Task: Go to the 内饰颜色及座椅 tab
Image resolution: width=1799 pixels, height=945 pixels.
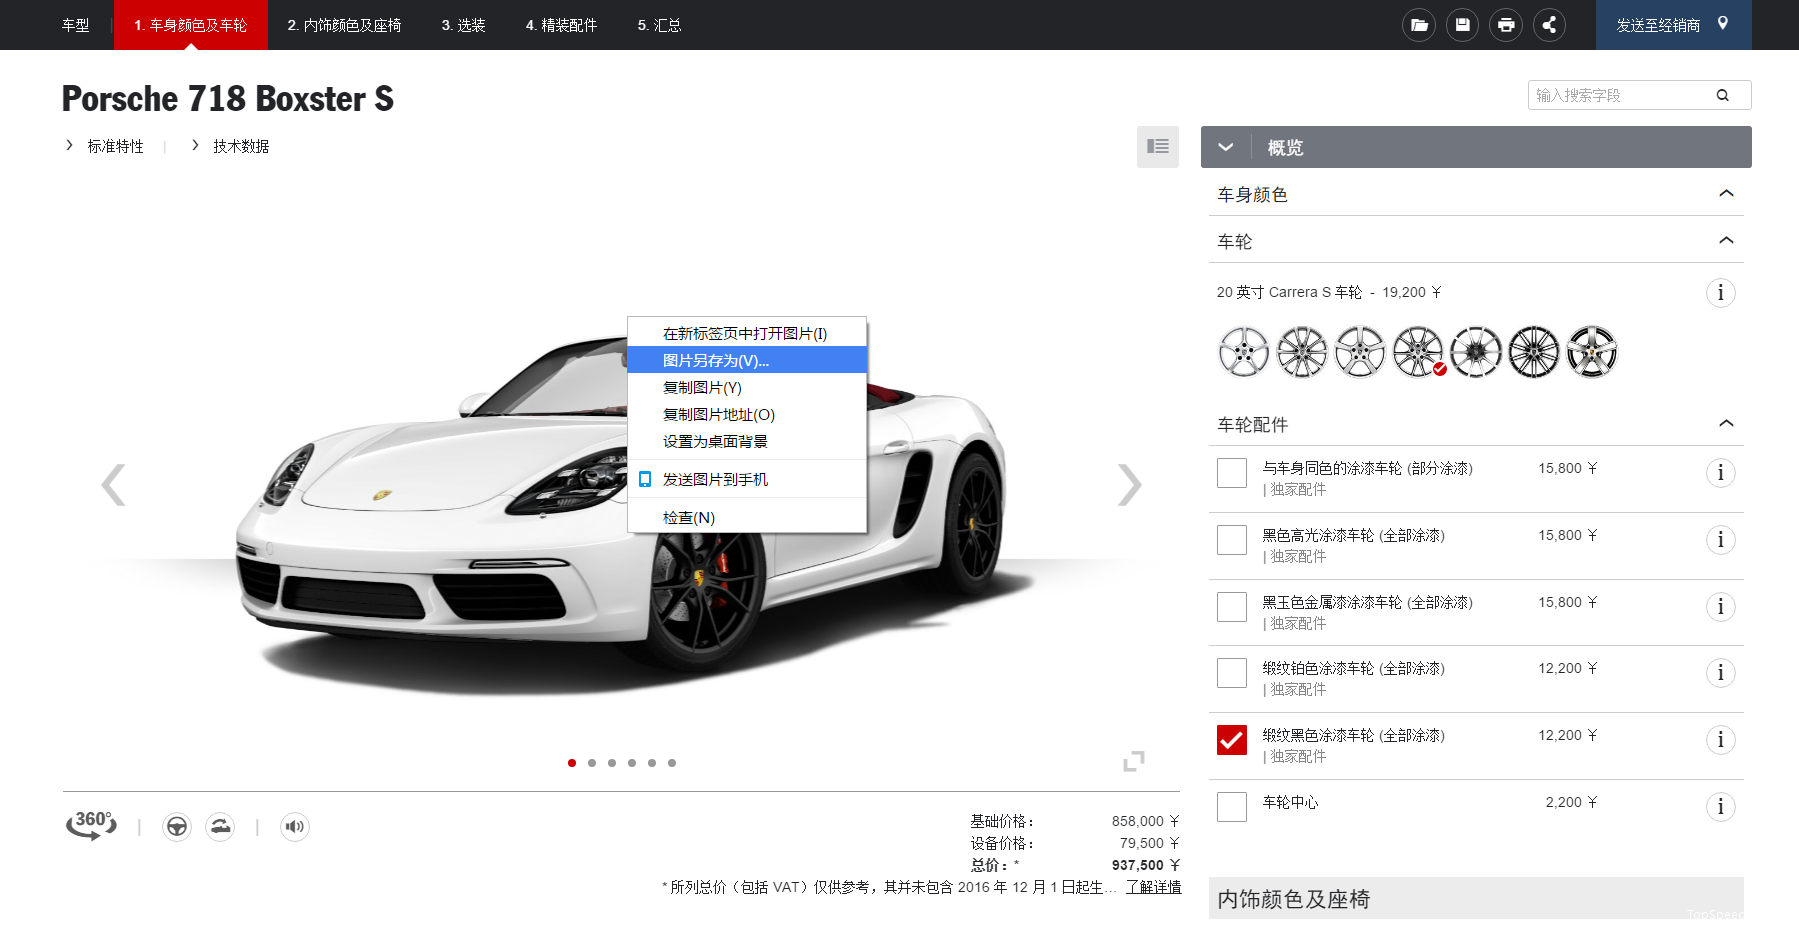Action: [x=344, y=25]
